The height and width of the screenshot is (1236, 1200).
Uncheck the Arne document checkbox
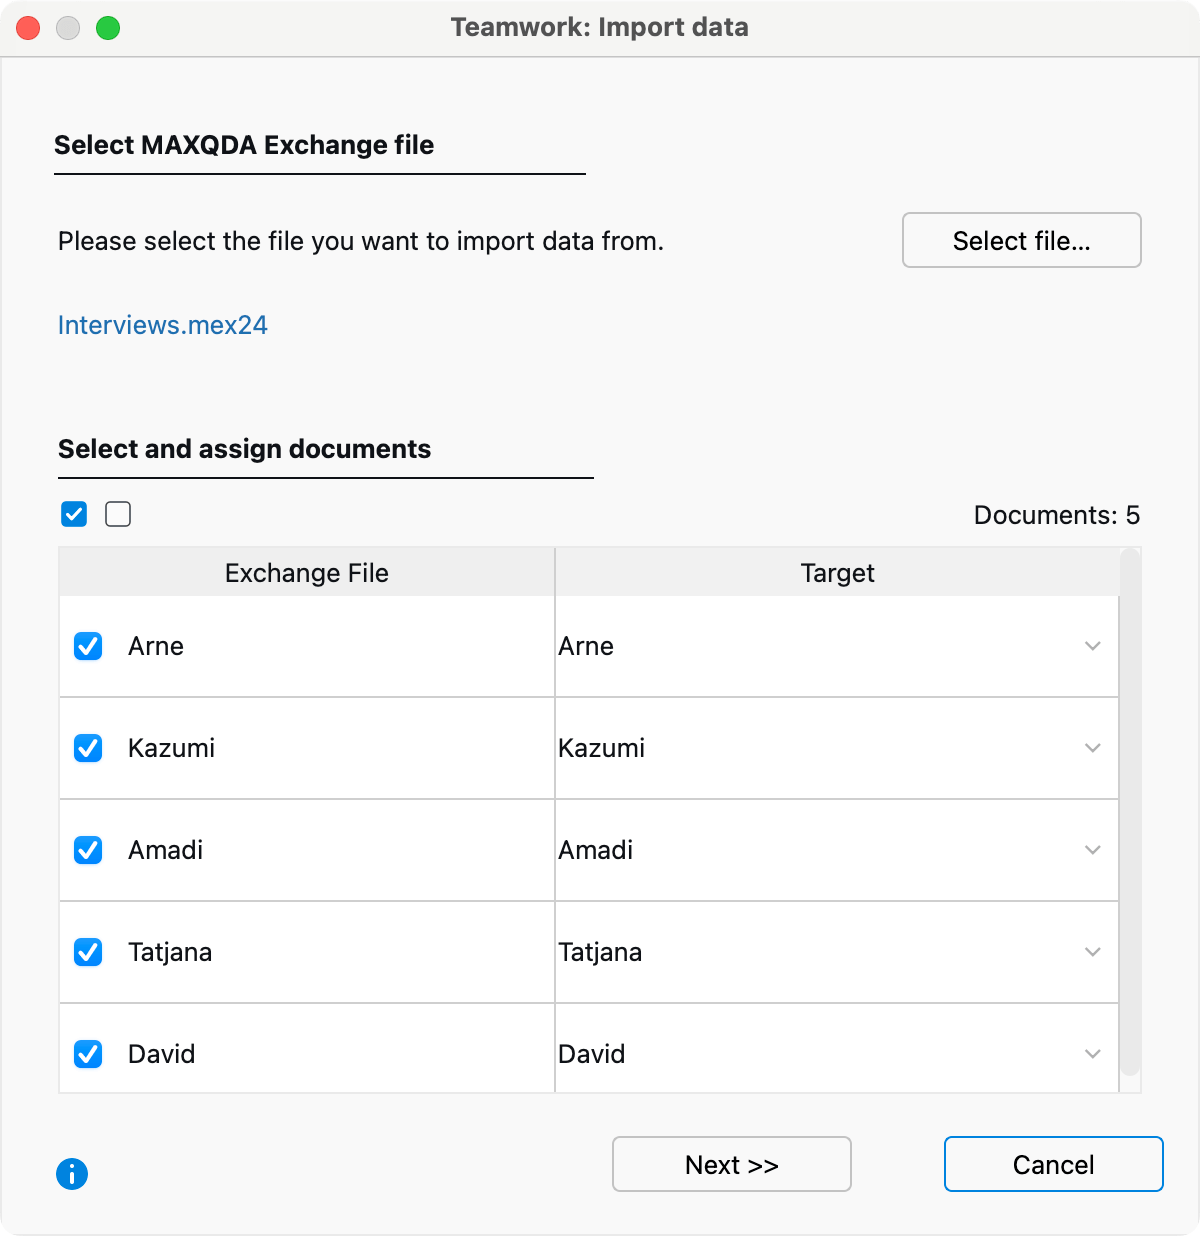(88, 646)
